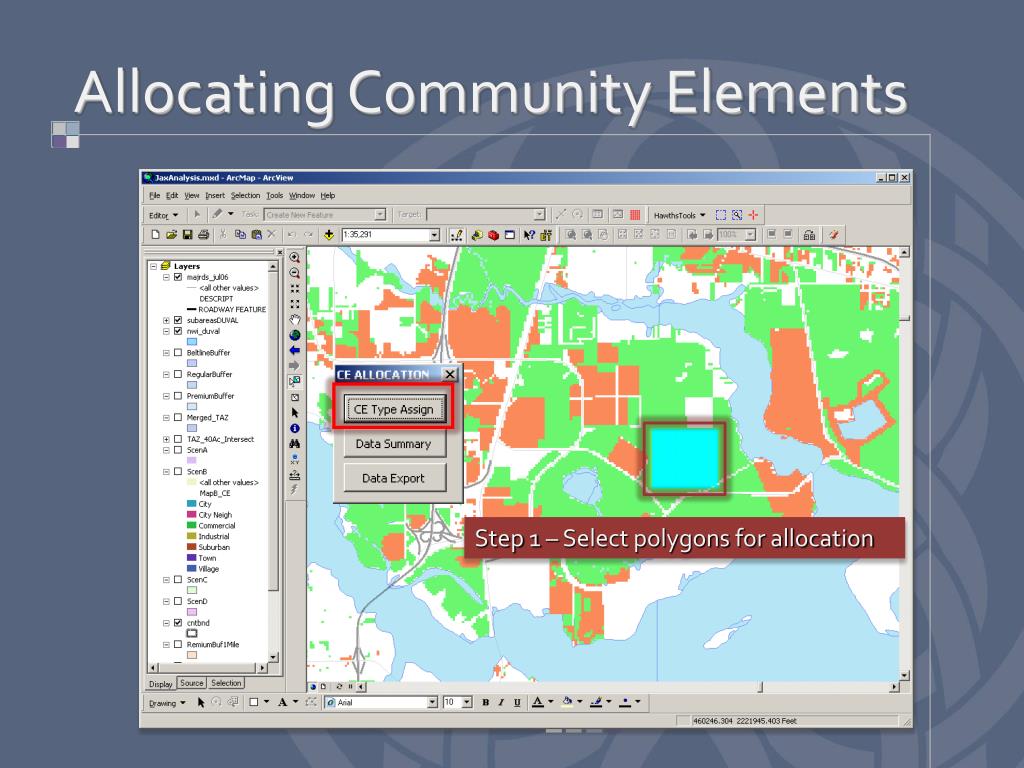Screen dimensions: 1024x768
Task: Print the map
Action: [x=203, y=234]
